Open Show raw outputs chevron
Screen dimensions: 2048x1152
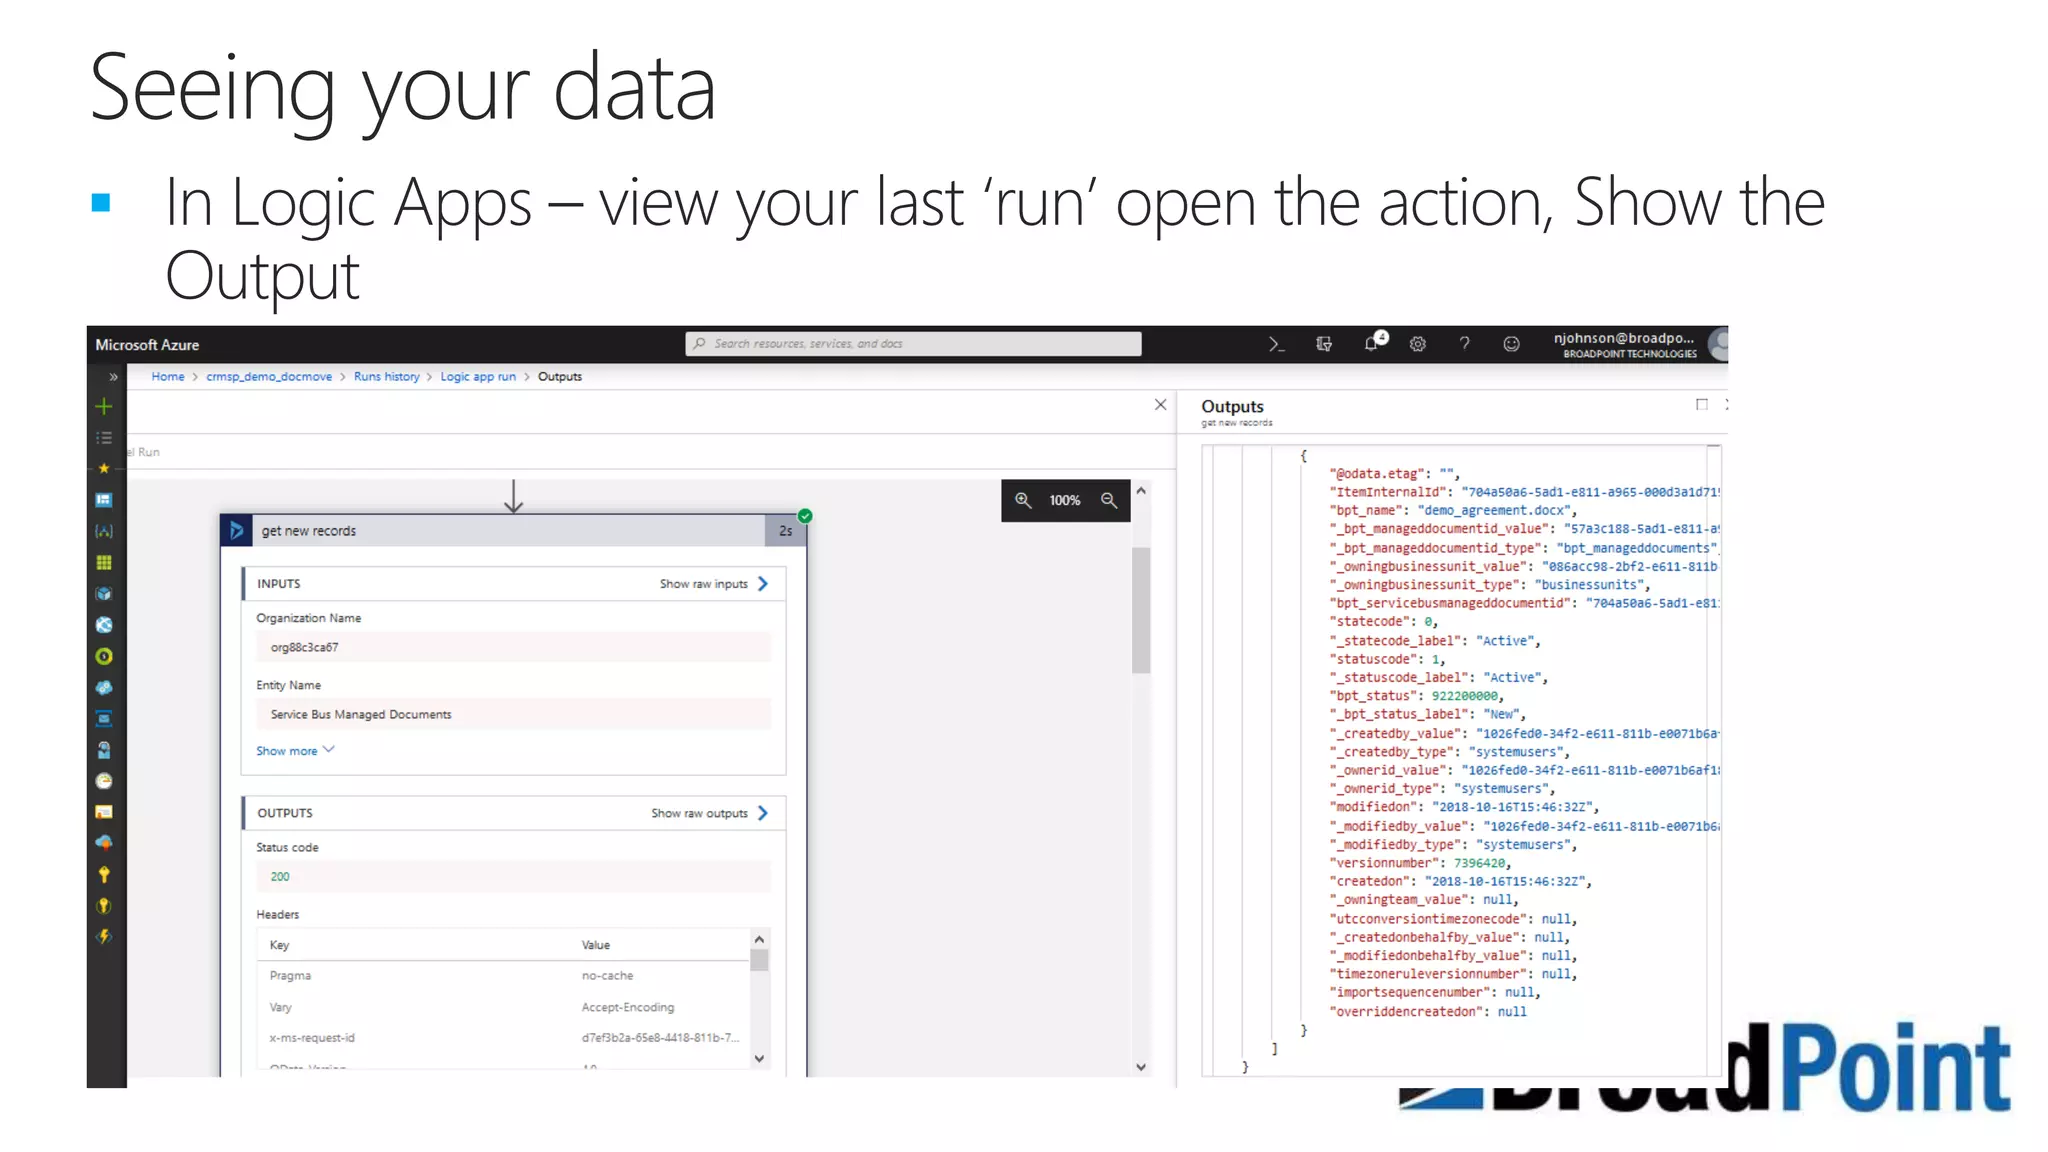coord(763,813)
